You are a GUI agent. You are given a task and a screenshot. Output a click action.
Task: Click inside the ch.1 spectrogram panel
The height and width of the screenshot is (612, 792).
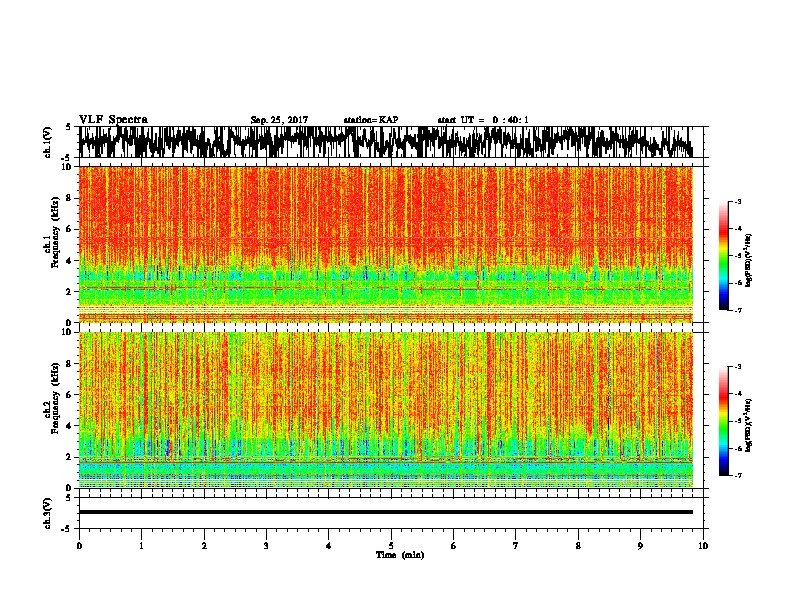pos(385,244)
